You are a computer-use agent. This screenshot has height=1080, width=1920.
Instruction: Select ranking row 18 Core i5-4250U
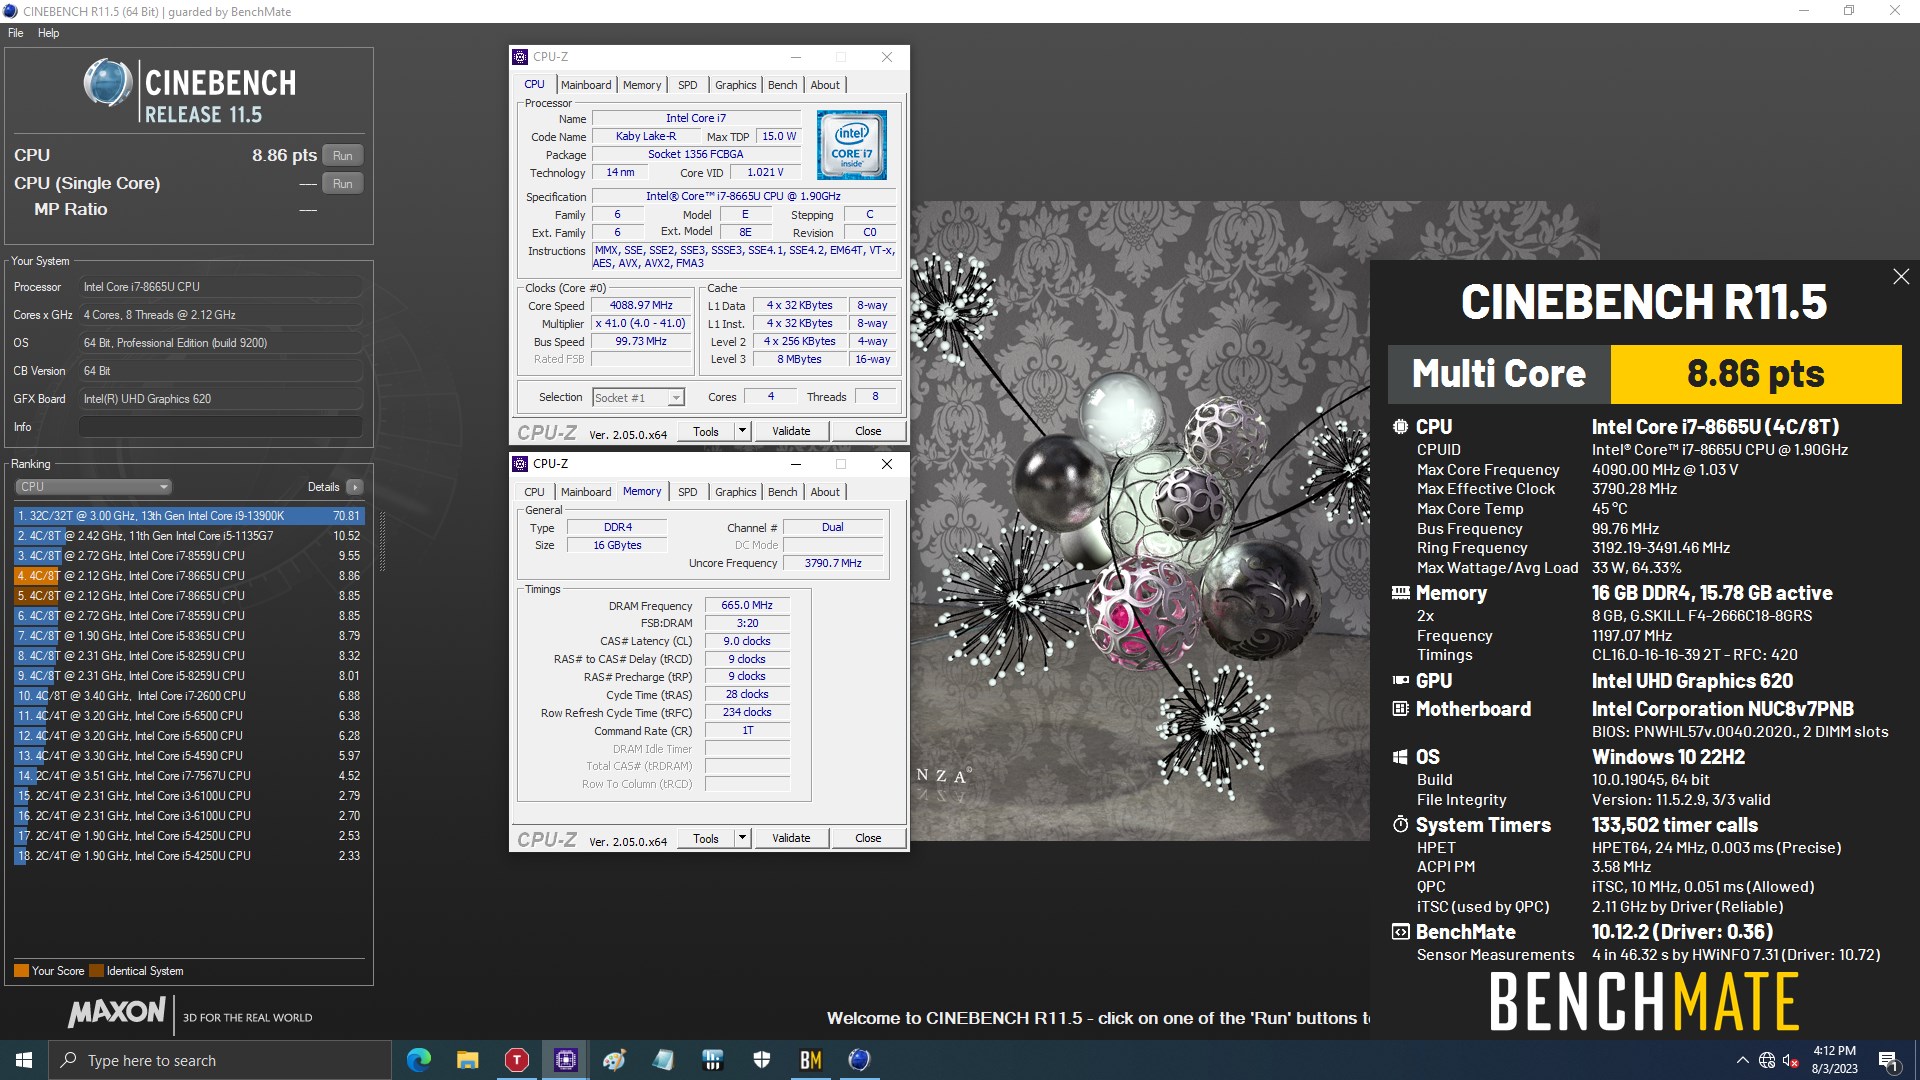click(189, 856)
